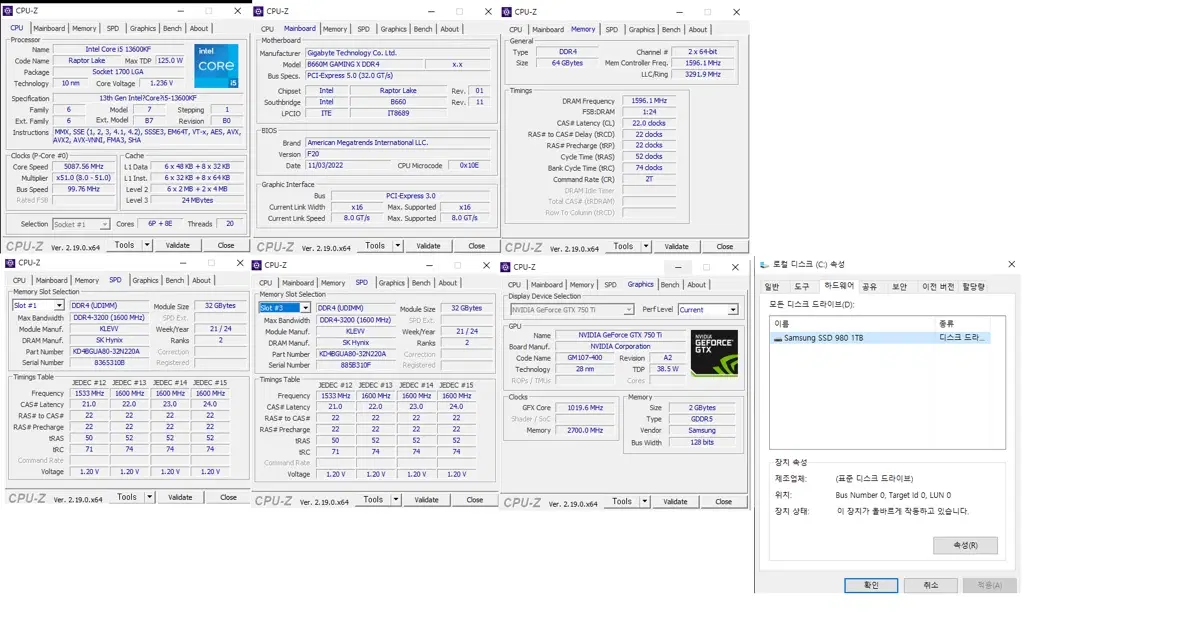Click the 취소 button
The width and height of the screenshot is (1200, 641).
(x=931, y=585)
